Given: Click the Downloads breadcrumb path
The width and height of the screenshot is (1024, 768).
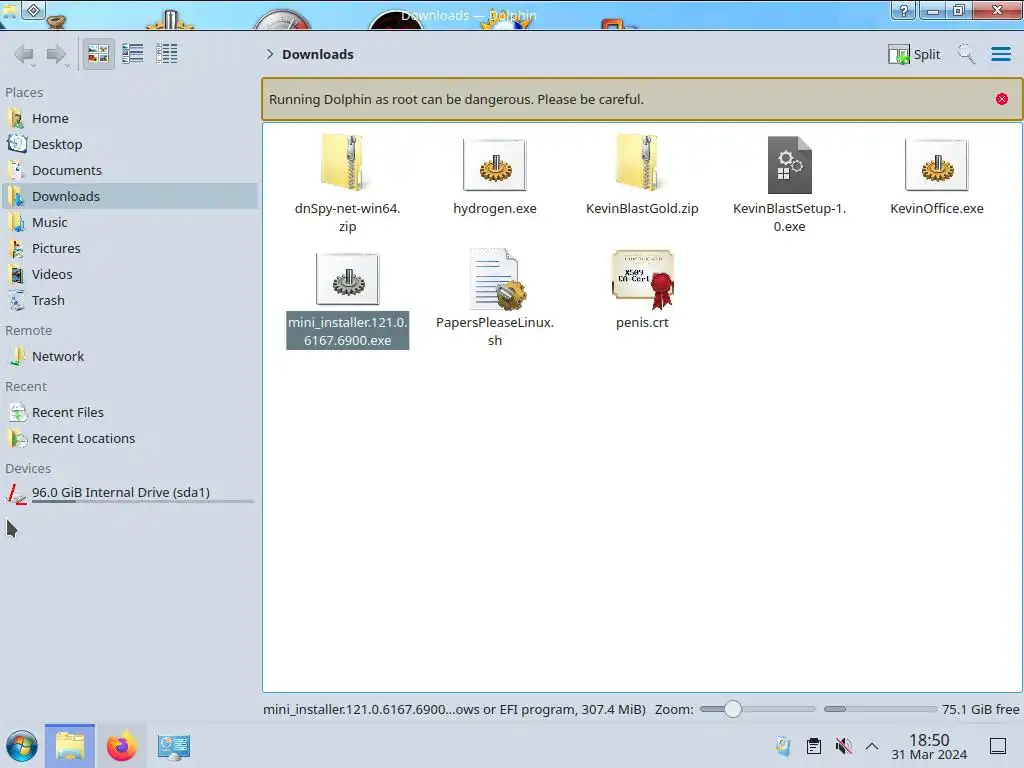Looking at the screenshot, I should (317, 54).
